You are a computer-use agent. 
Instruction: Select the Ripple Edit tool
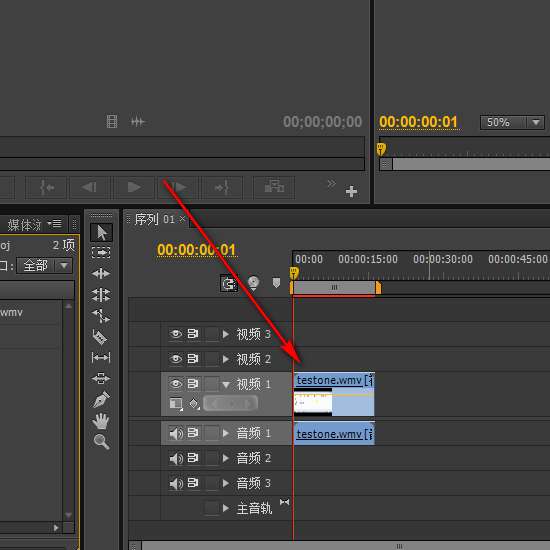pos(101,274)
